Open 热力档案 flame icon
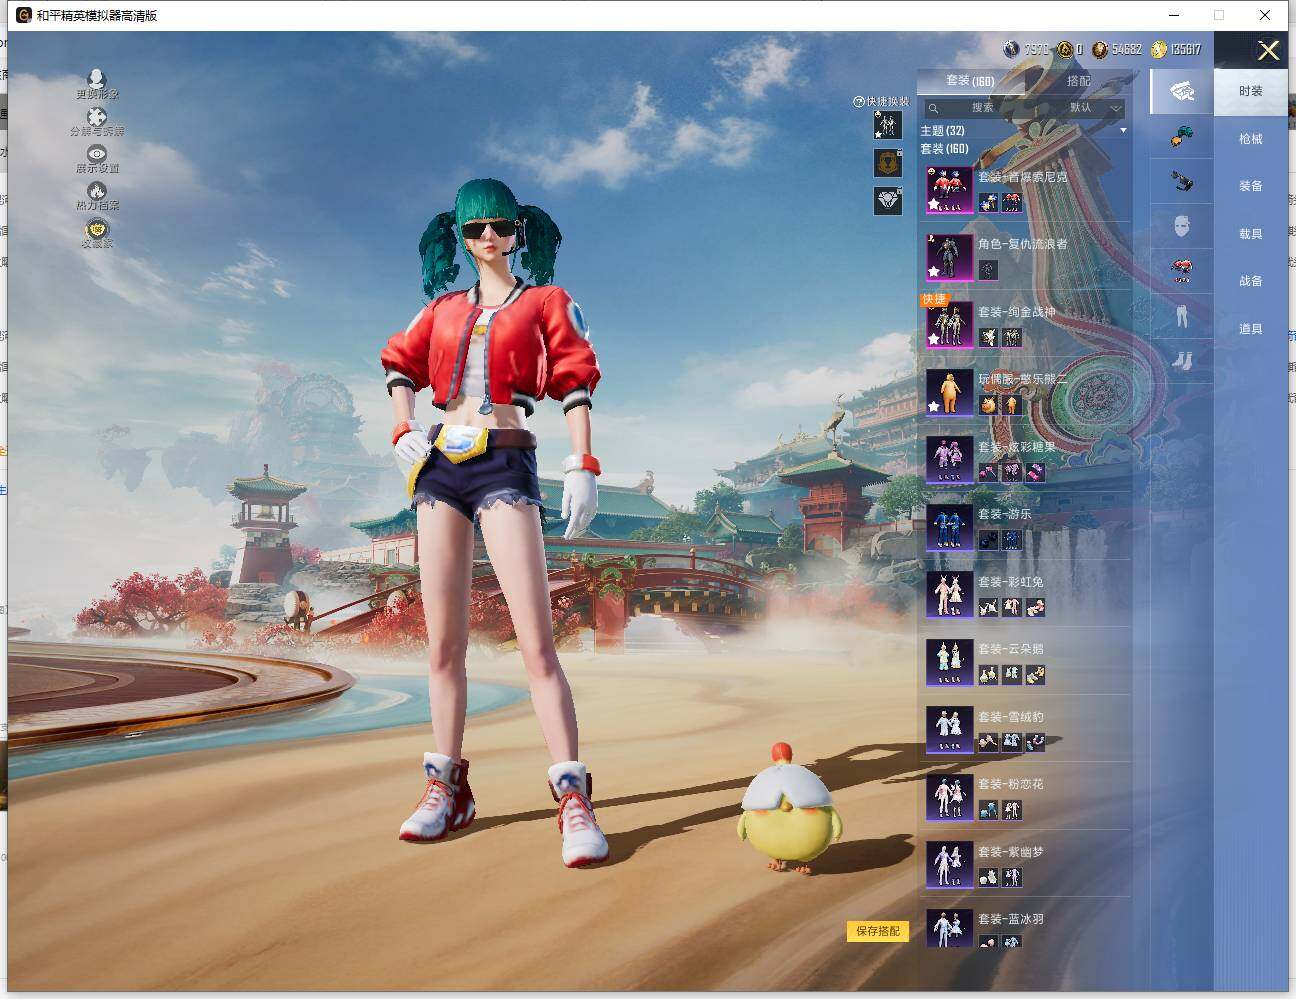This screenshot has width=1296, height=999. click(x=97, y=192)
